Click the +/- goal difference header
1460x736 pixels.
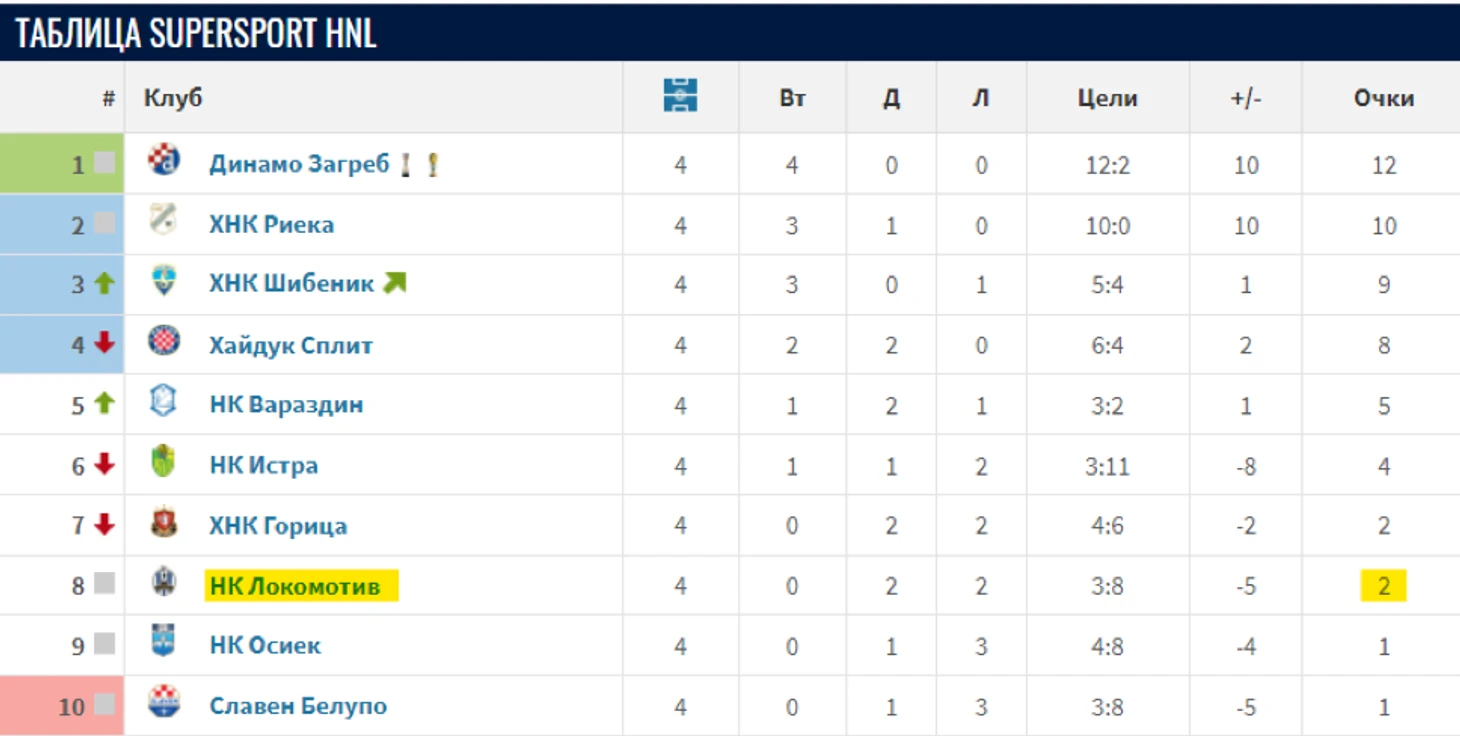click(1245, 98)
